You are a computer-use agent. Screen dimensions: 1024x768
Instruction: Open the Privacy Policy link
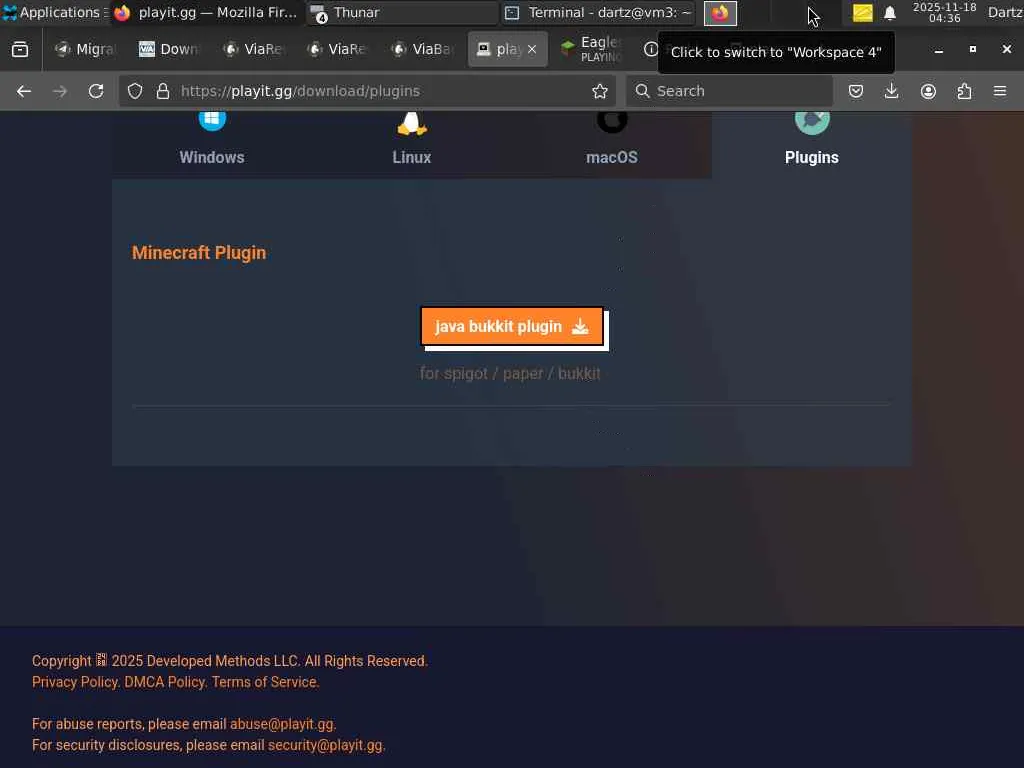click(74, 682)
